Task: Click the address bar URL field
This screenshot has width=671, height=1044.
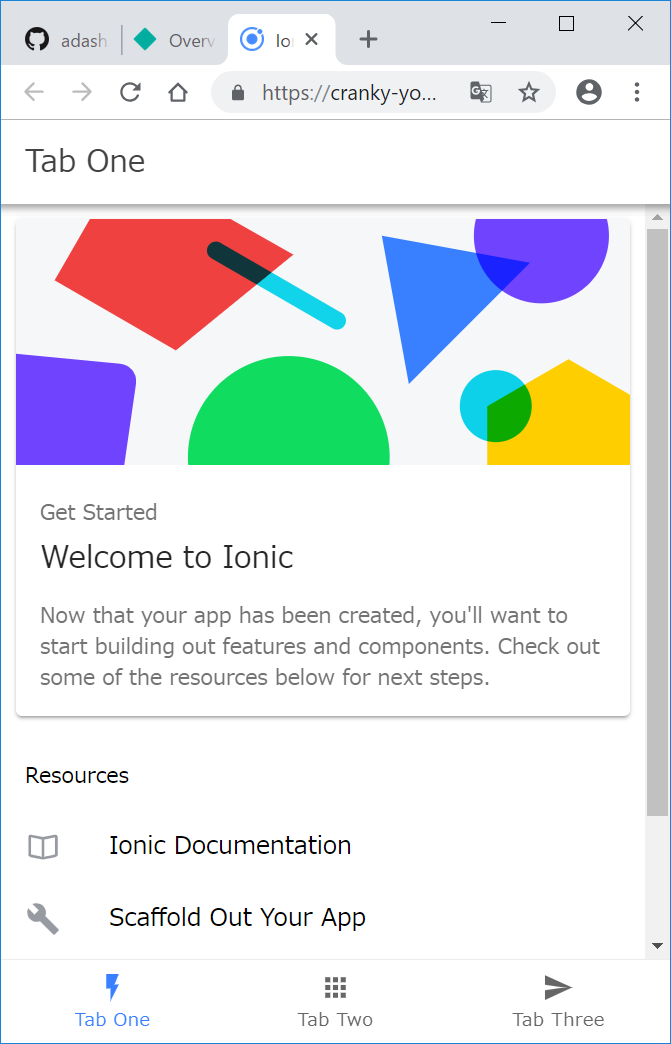Action: pos(348,93)
